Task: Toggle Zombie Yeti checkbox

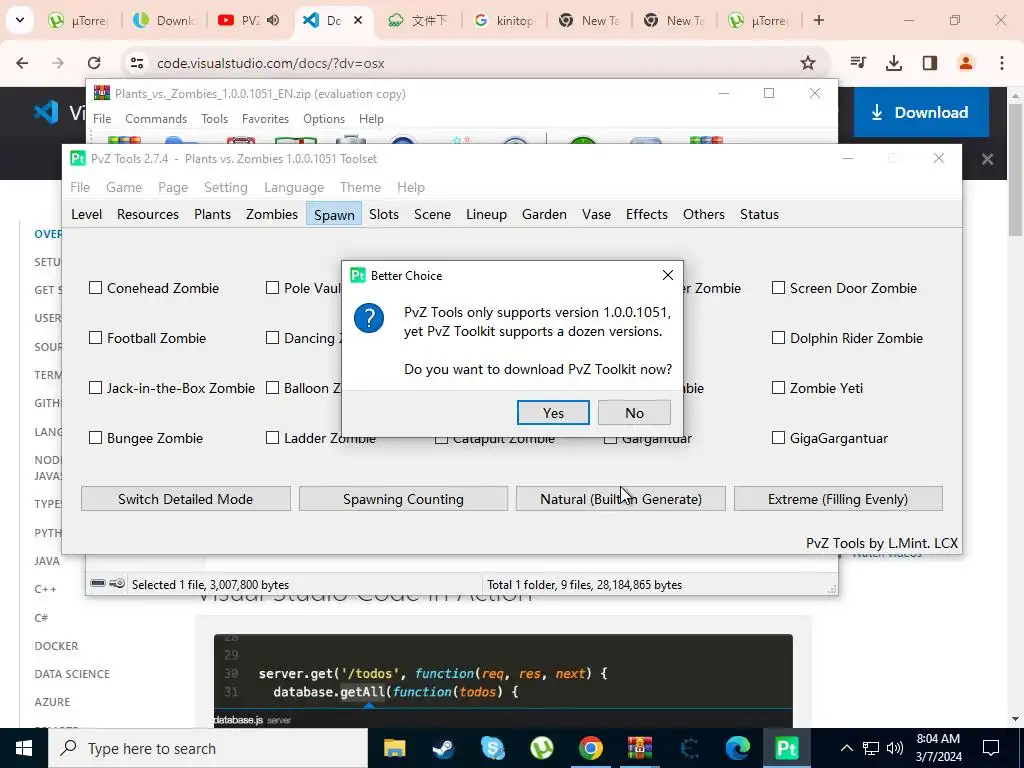Action: (778, 388)
